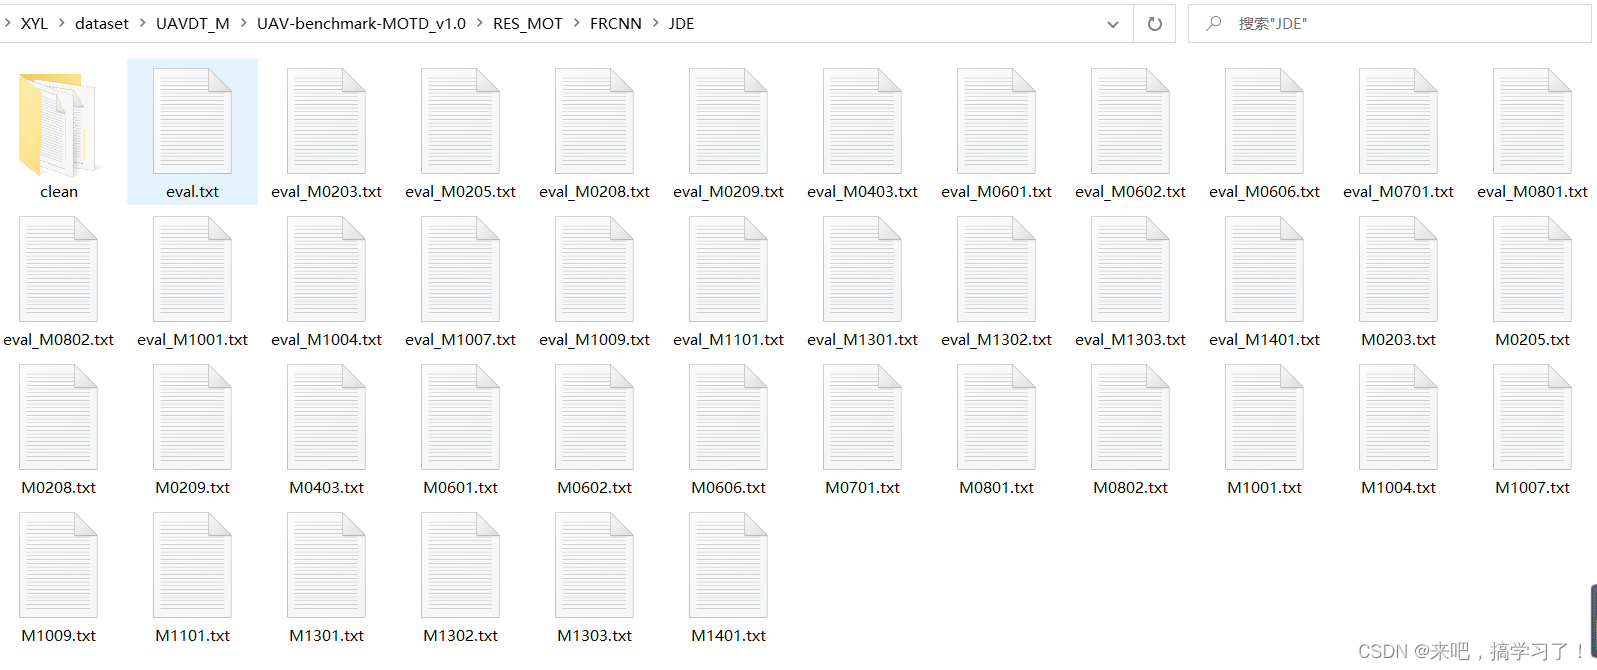Select eval_M1004.txt file icon
1597x670 pixels.
[x=326, y=269]
